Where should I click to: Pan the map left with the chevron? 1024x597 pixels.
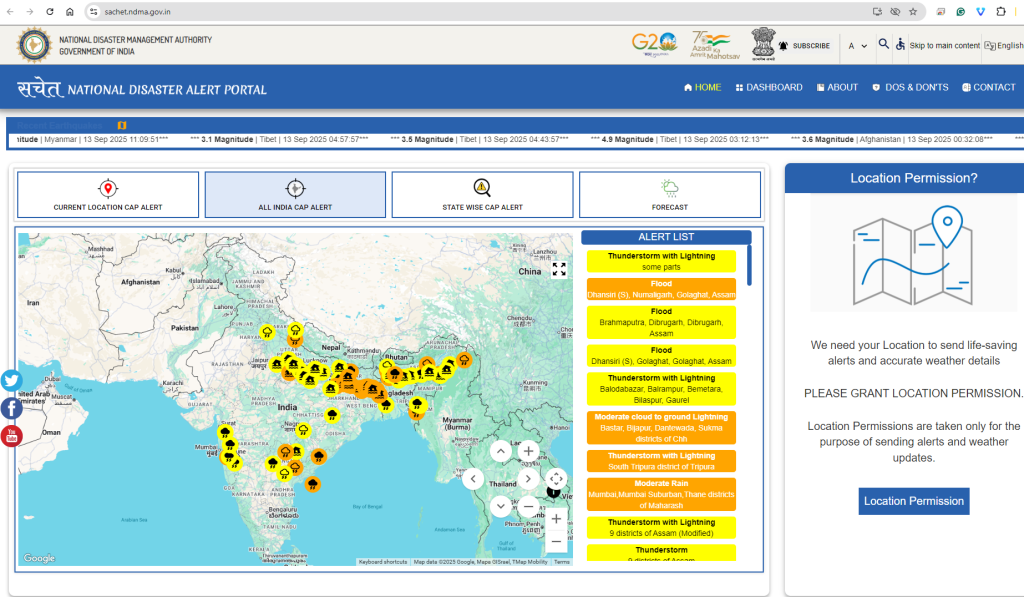473,479
